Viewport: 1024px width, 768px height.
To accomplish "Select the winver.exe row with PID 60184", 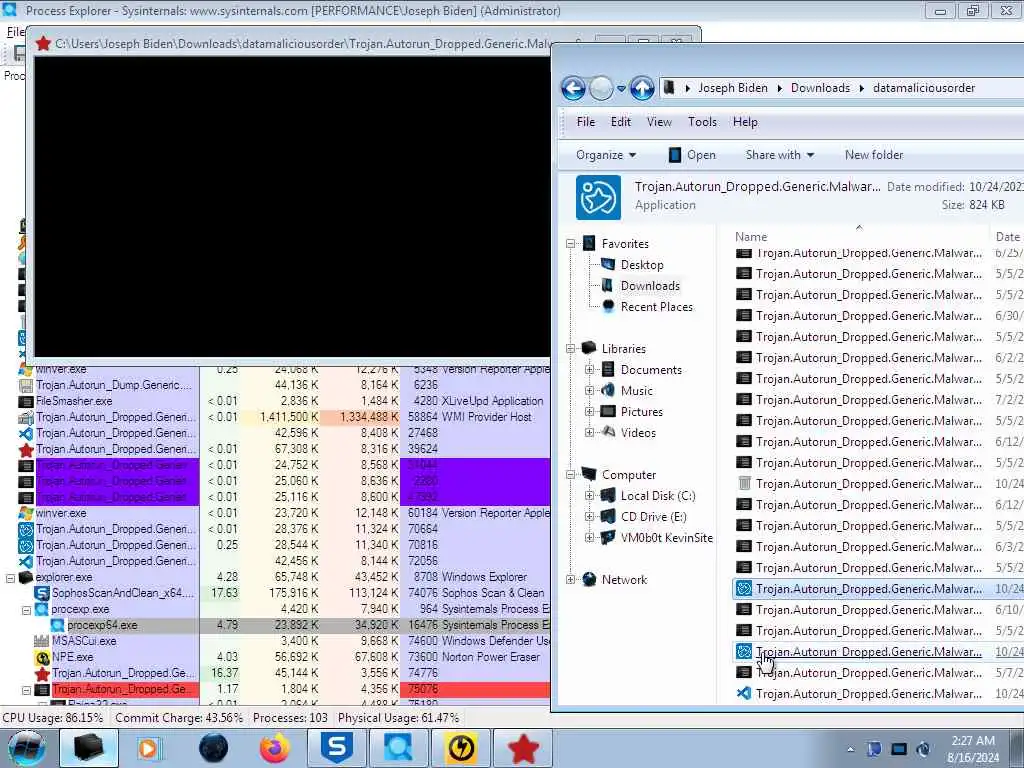I will pos(283,513).
